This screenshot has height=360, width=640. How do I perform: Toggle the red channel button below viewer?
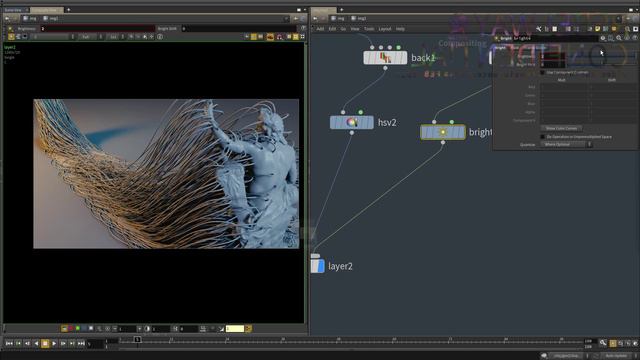[x=71, y=329]
